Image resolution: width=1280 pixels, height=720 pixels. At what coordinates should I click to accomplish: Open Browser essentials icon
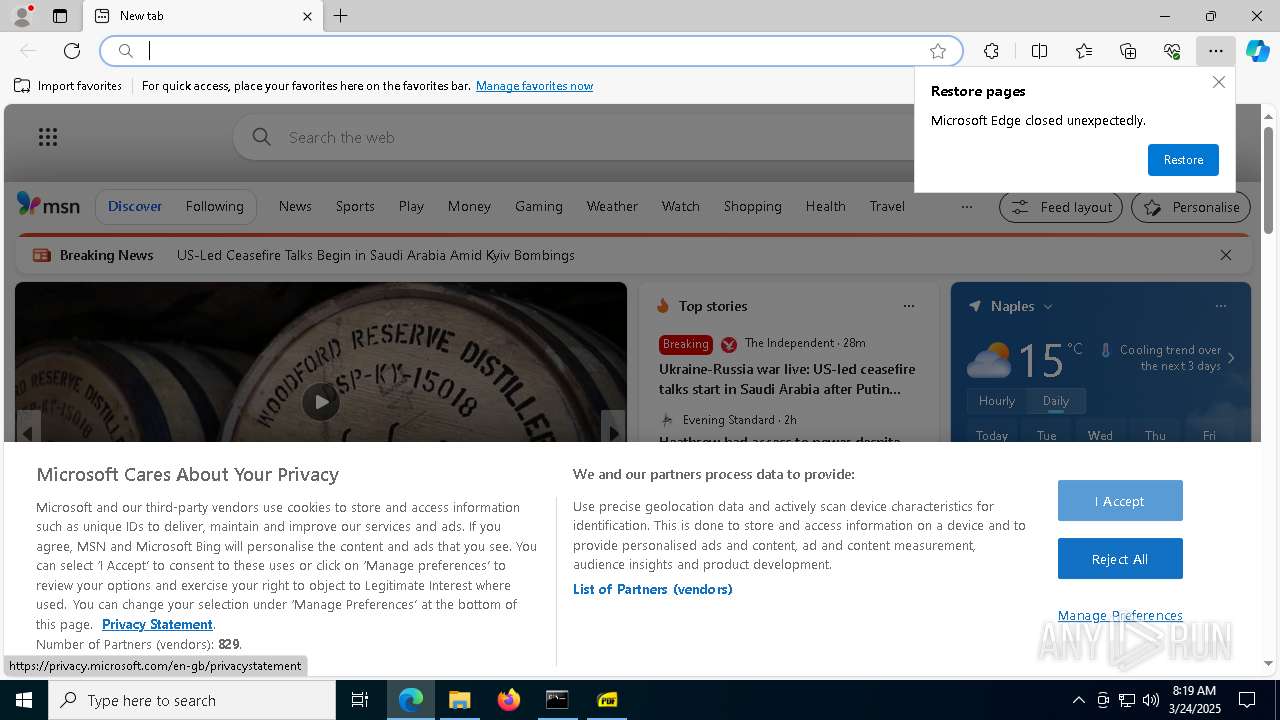tap(1172, 51)
